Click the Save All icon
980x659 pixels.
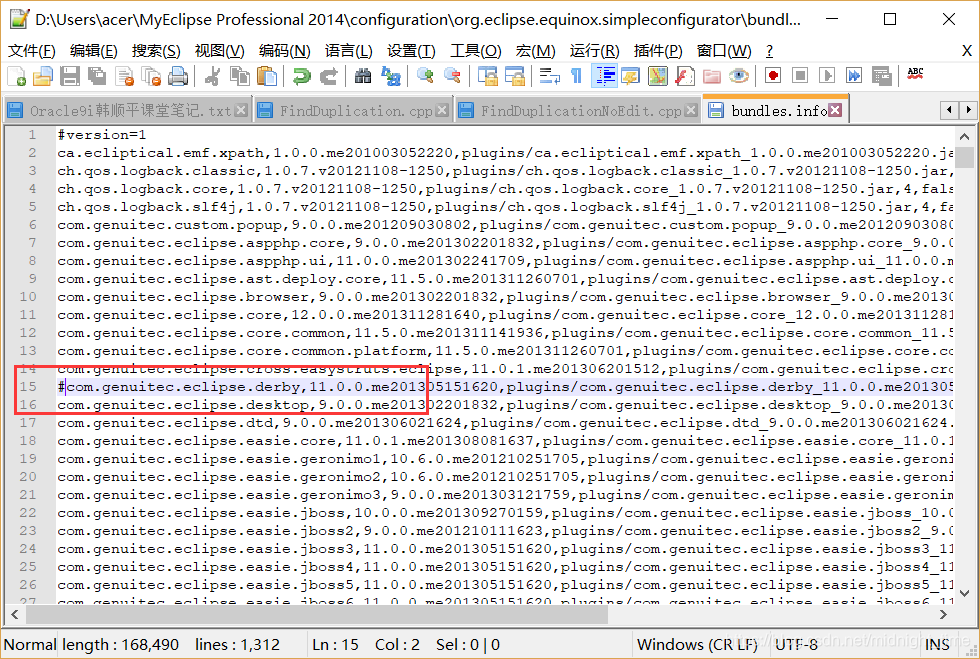pyautogui.click(x=97, y=76)
